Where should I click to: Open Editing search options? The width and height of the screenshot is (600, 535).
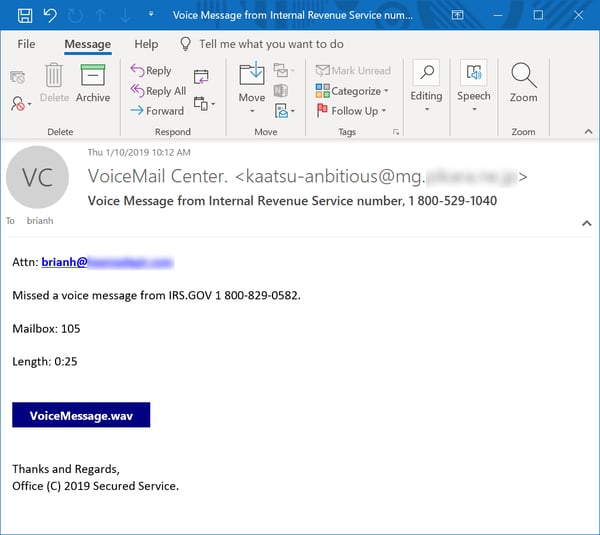426,82
